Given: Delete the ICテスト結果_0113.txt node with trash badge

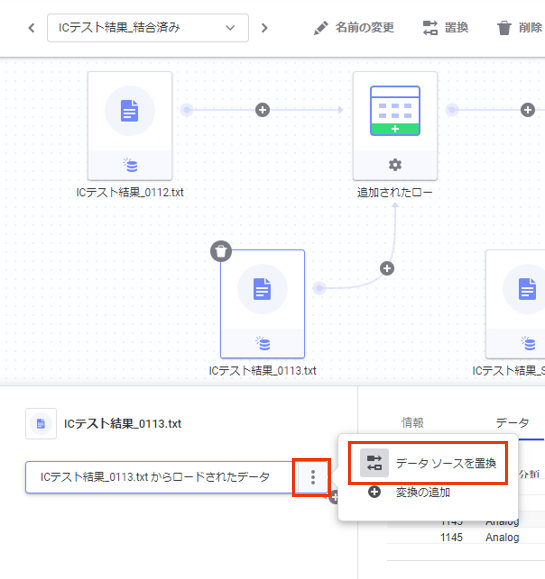Looking at the screenshot, I should pyautogui.click(x=221, y=251).
